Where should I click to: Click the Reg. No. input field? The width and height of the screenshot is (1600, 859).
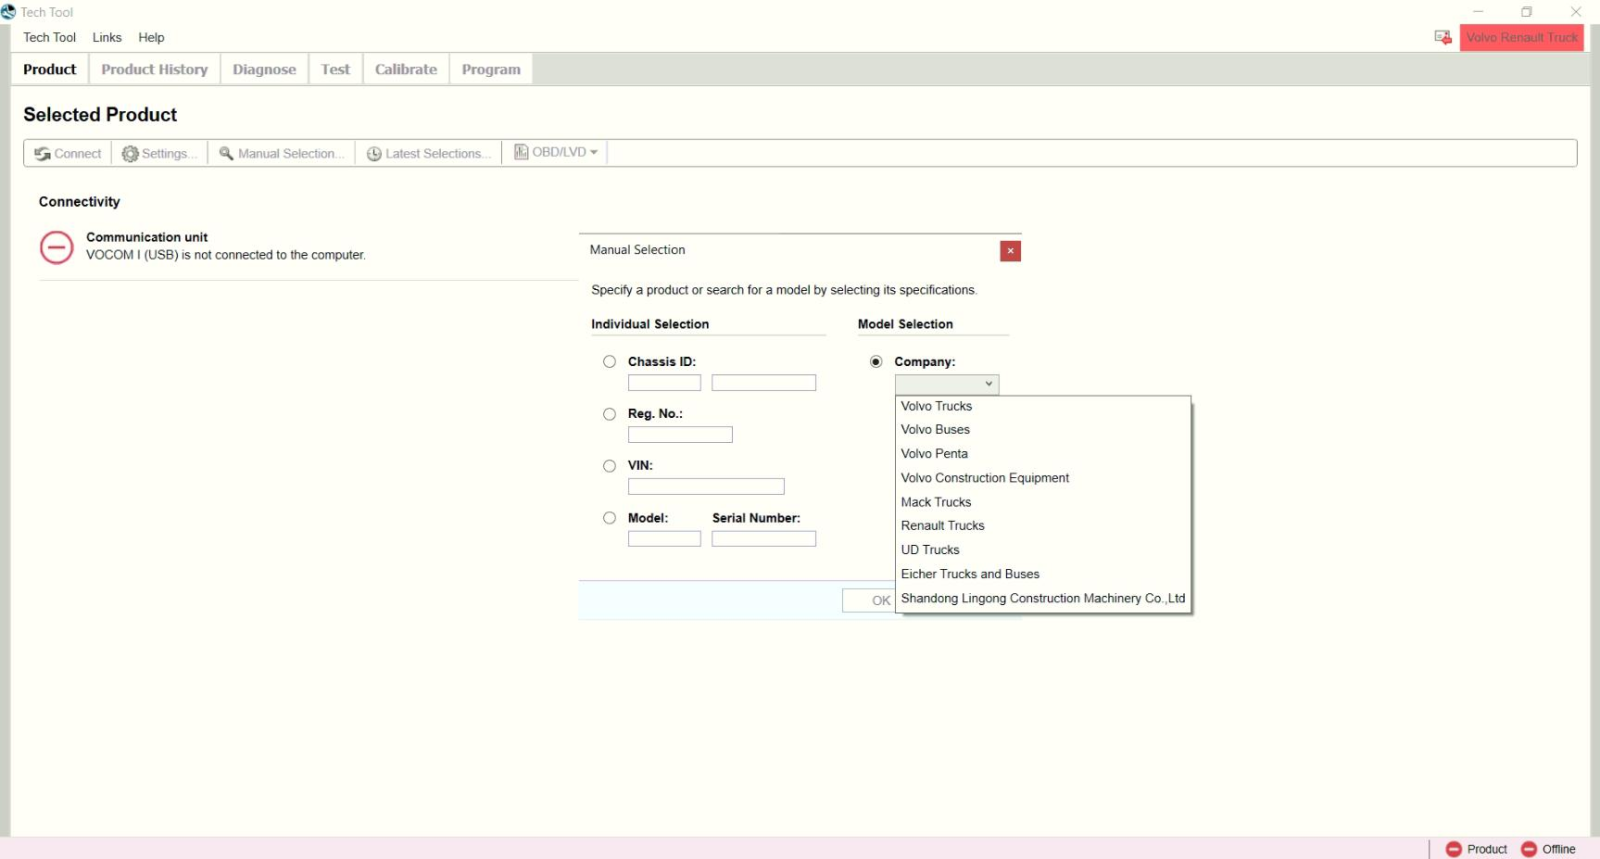(680, 435)
